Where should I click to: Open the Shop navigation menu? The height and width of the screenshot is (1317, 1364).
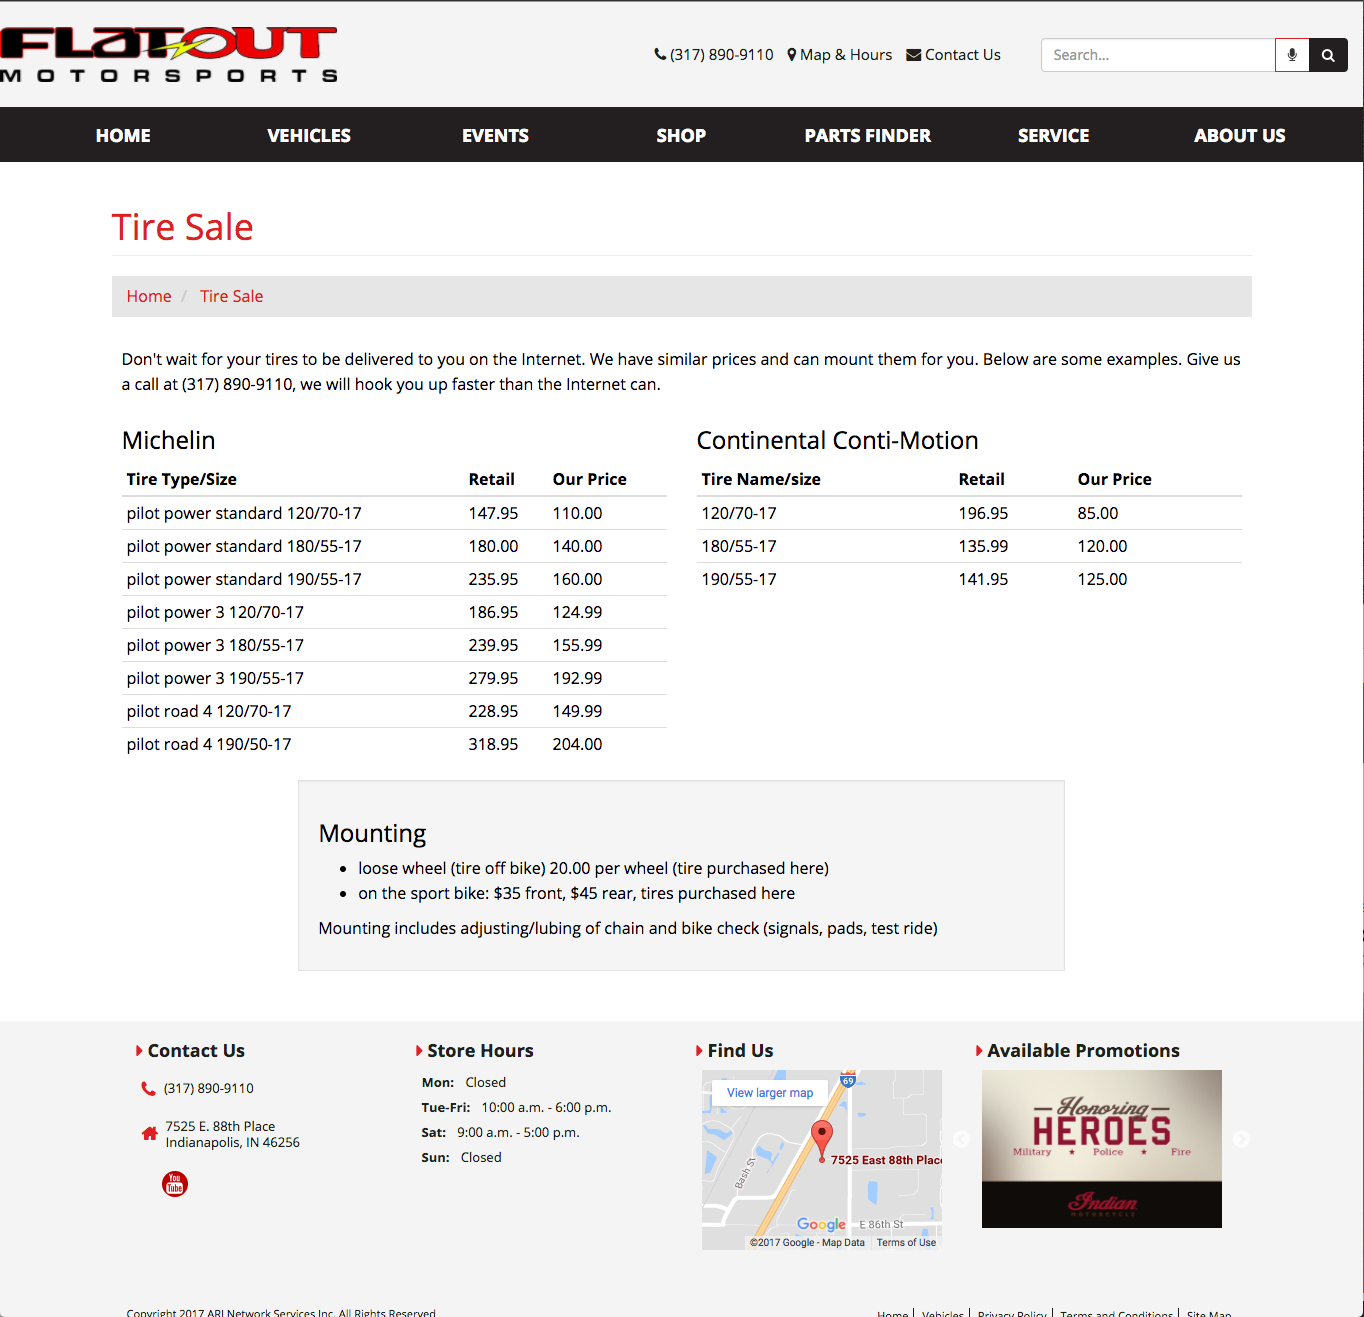(681, 135)
